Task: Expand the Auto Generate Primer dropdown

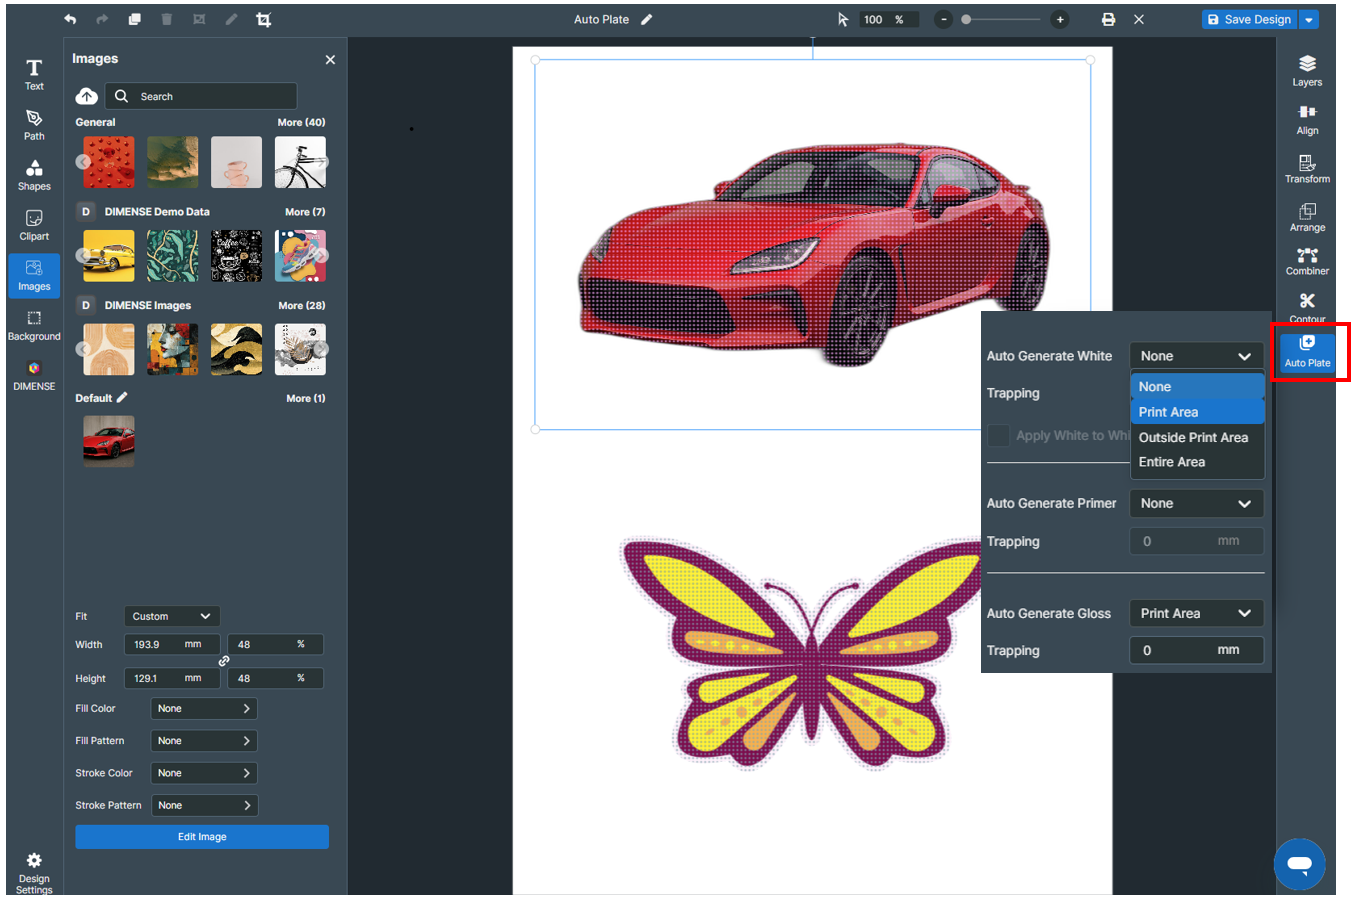Action: [1195, 504]
